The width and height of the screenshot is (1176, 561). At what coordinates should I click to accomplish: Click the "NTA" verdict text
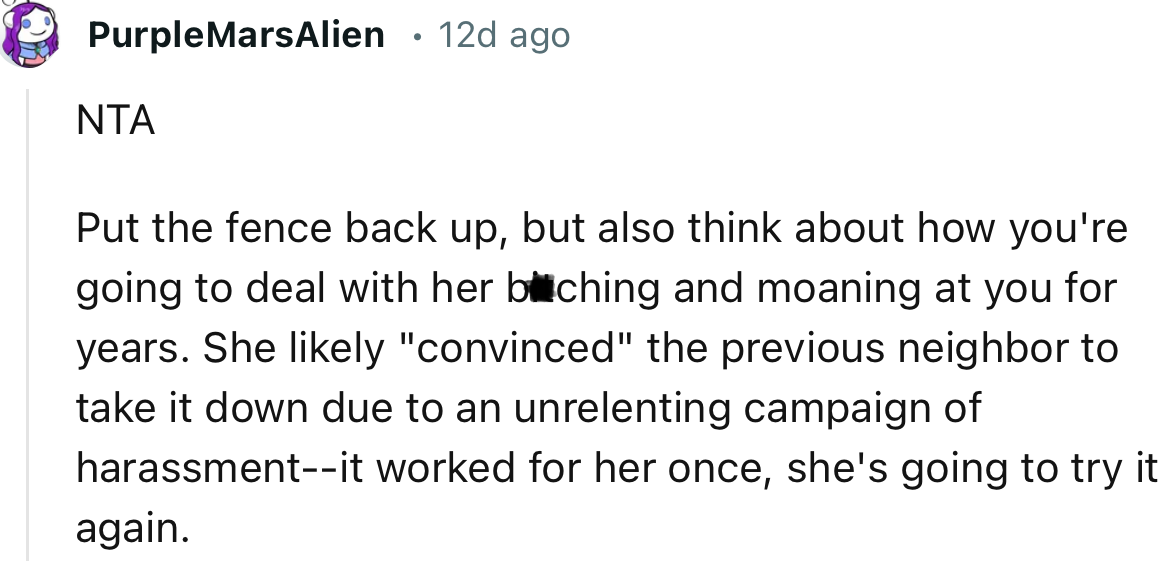[115, 122]
